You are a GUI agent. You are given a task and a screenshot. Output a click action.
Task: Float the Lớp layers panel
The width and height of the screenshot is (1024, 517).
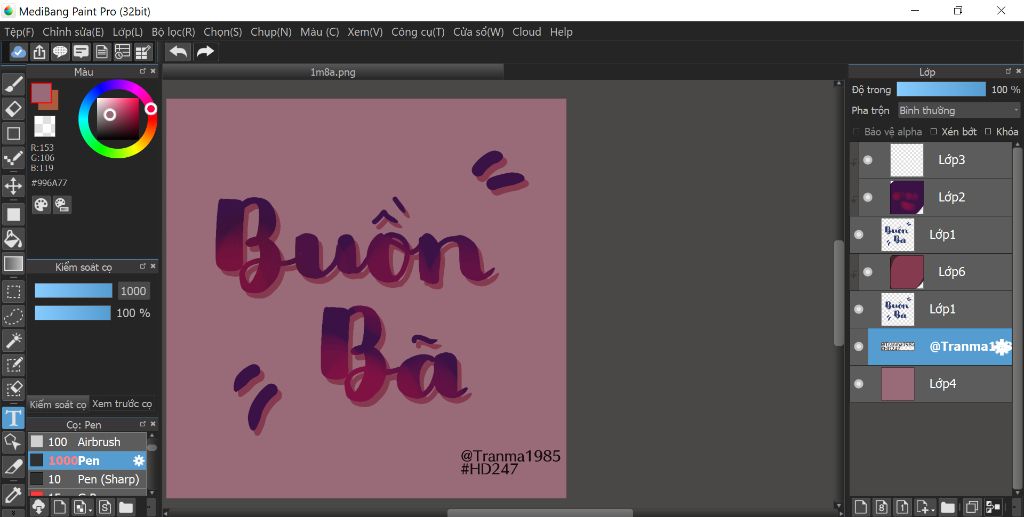[x=1009, y=71]
